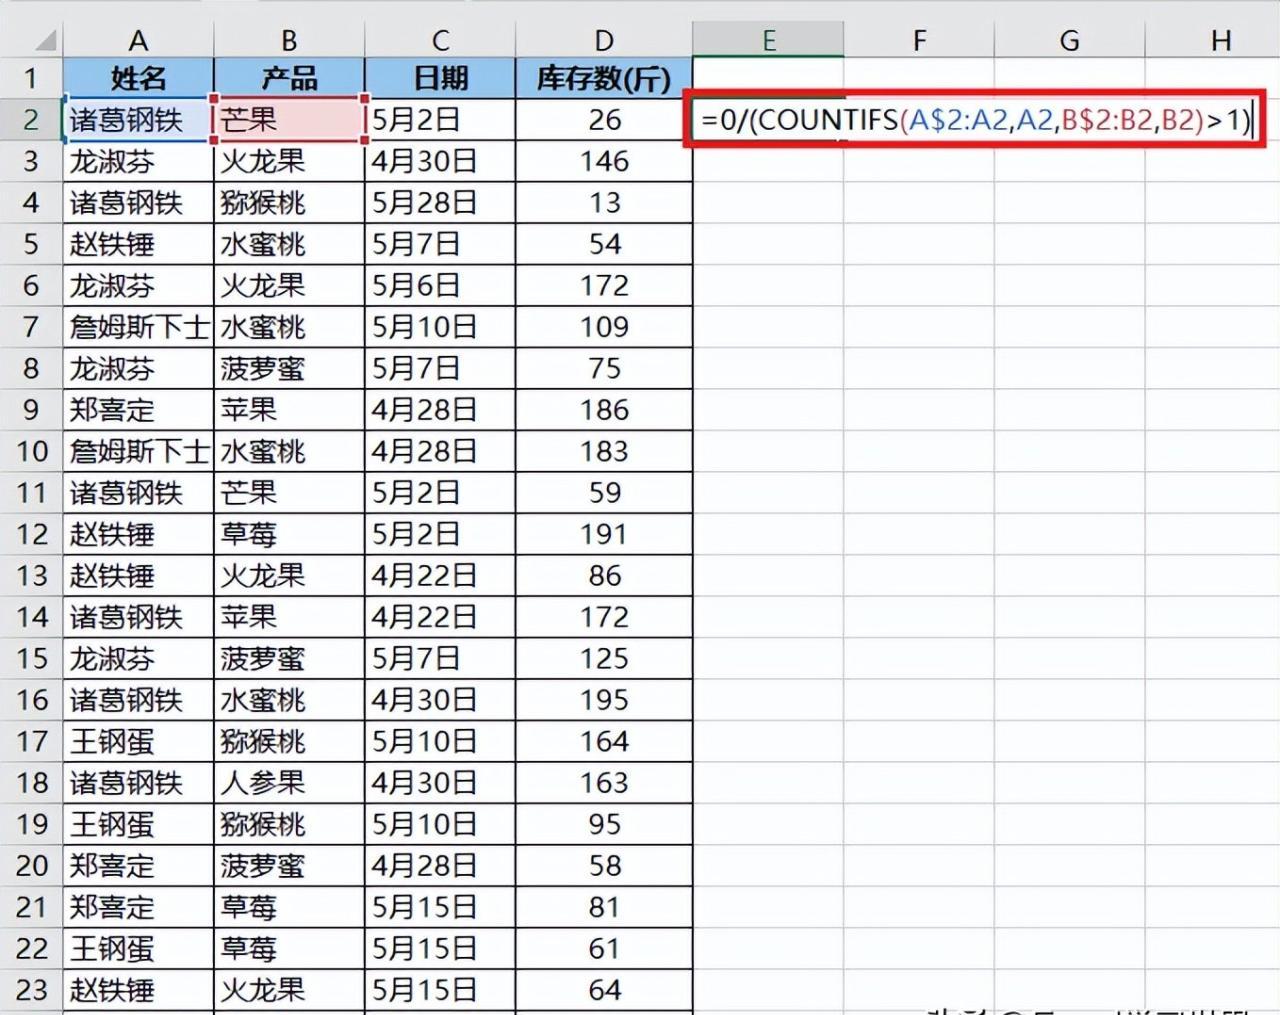Select column G header
Image resolution: width=1280 pixels, height=1015 pixels.
point(1070,40)
